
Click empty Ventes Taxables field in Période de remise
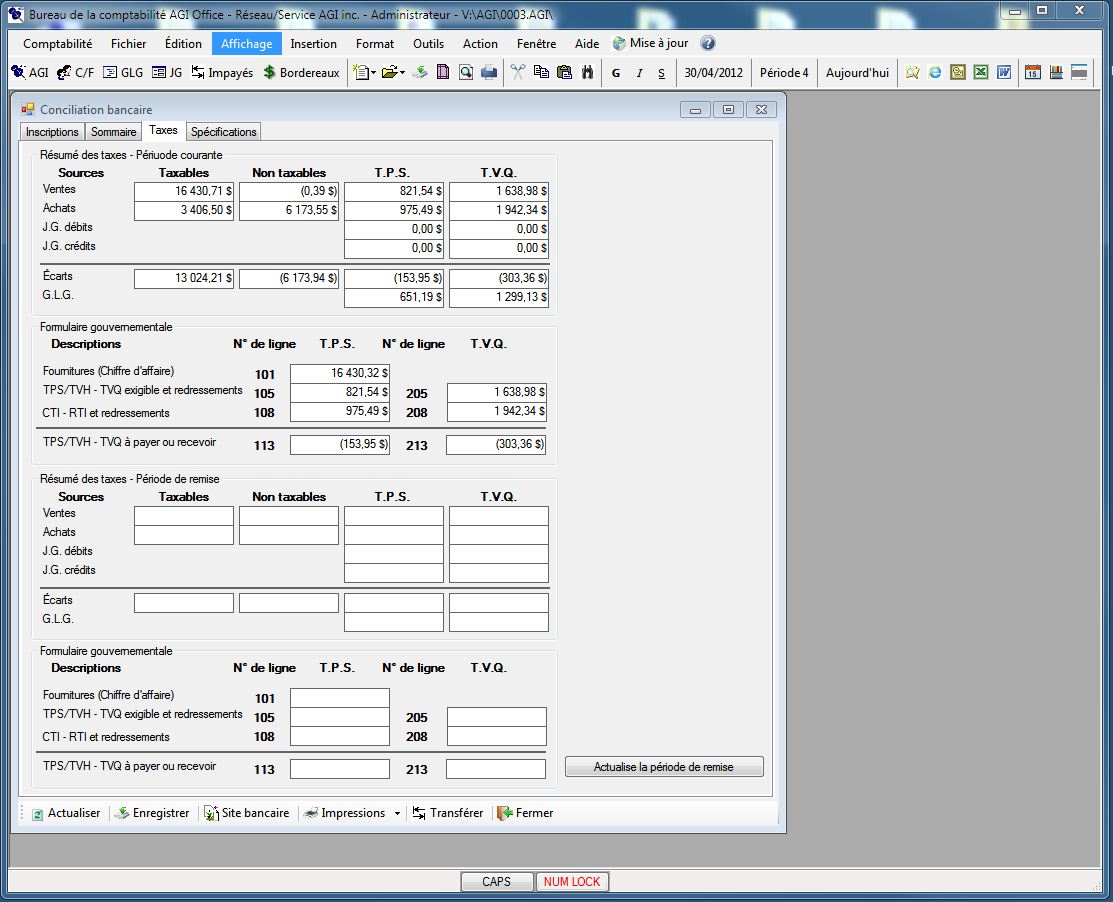[x=184, y=515]
